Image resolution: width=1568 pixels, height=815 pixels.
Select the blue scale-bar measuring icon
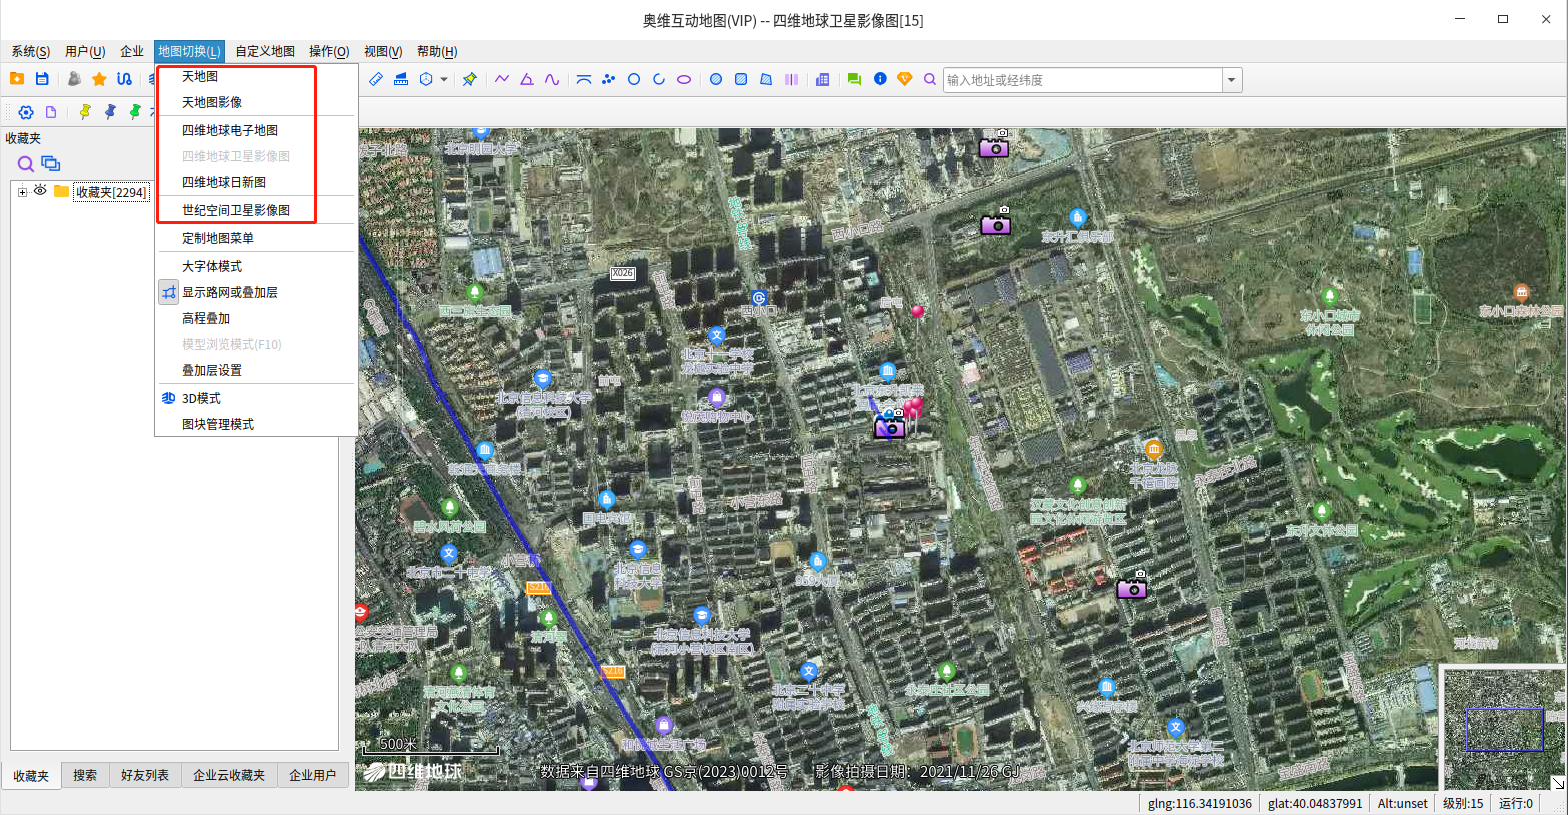tap(401, 79)
